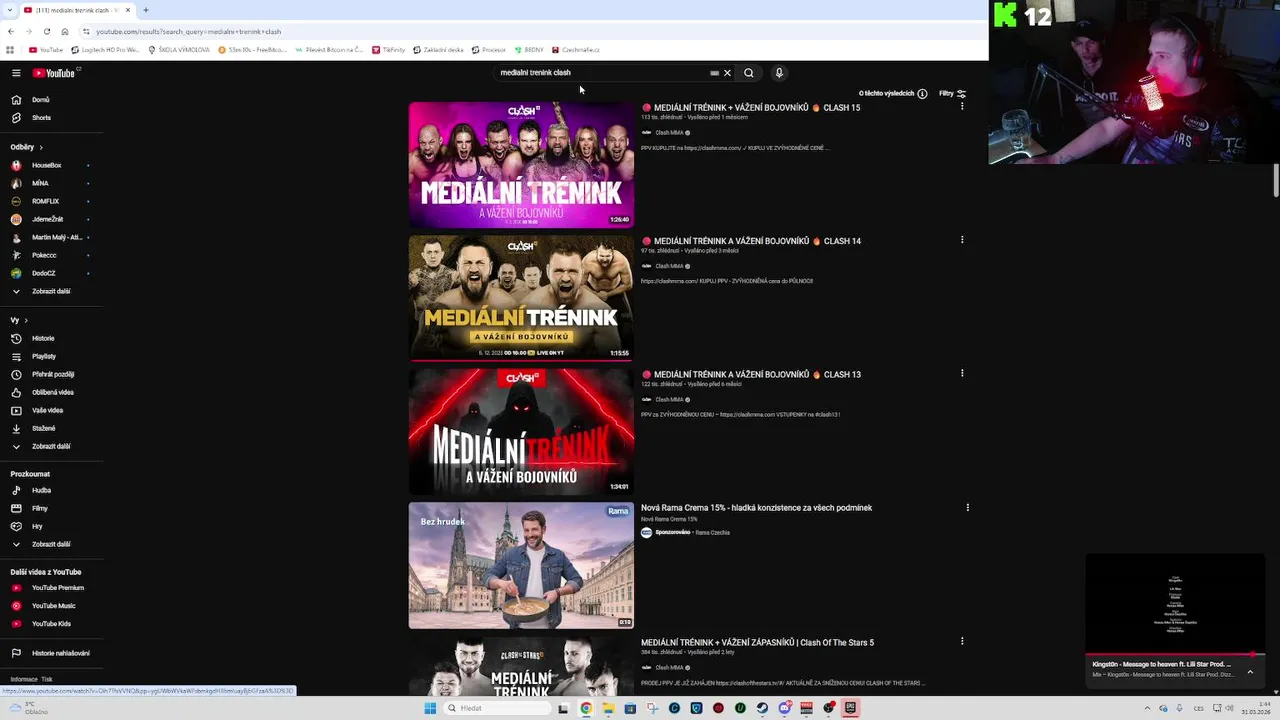Clear the search query with X
Viewport: 1280px width, 720px height.
point(727,73)
